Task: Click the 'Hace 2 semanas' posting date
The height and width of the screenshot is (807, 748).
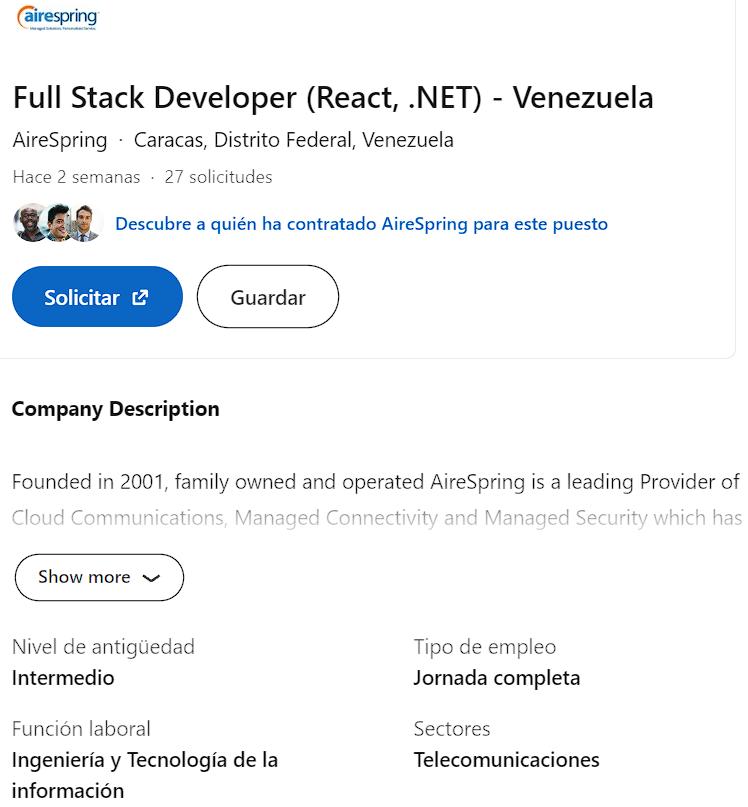Action: pyautogui.click(x=76, y=177)
